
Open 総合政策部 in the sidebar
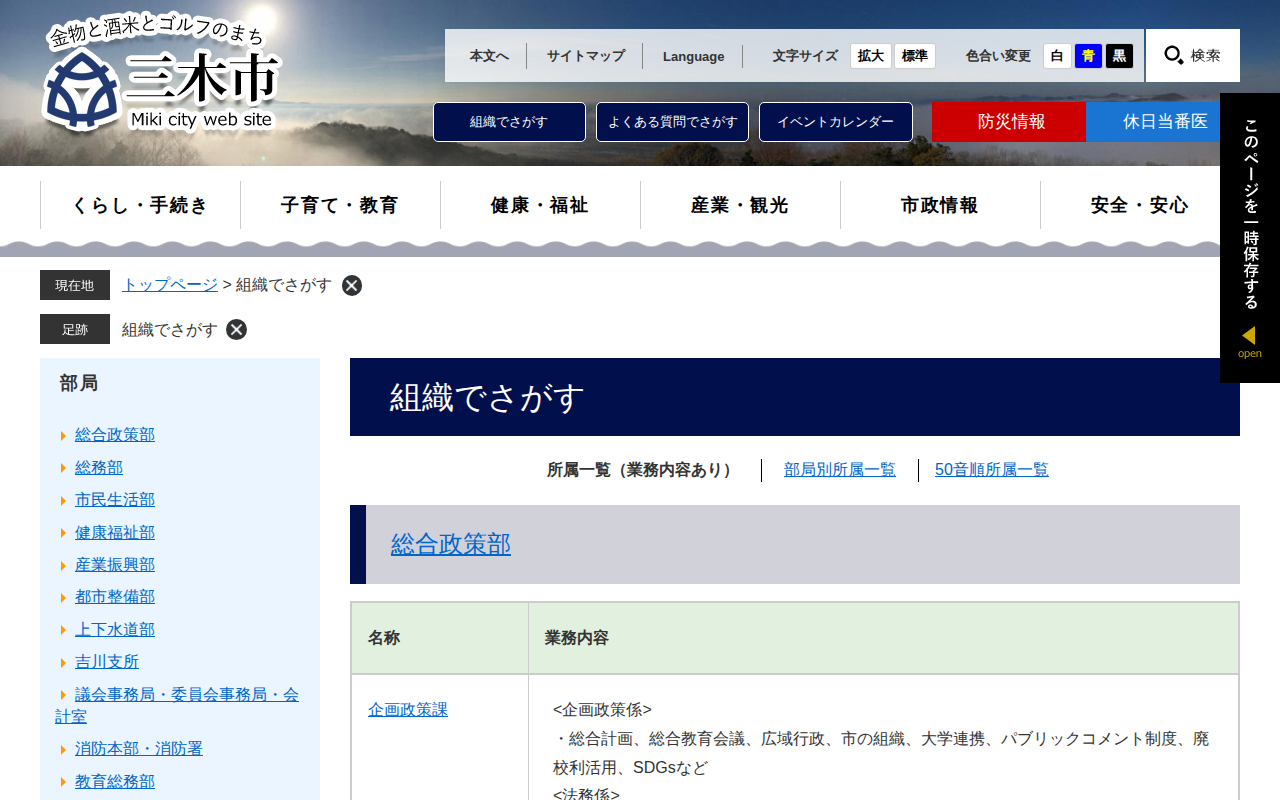click(115, 435)
